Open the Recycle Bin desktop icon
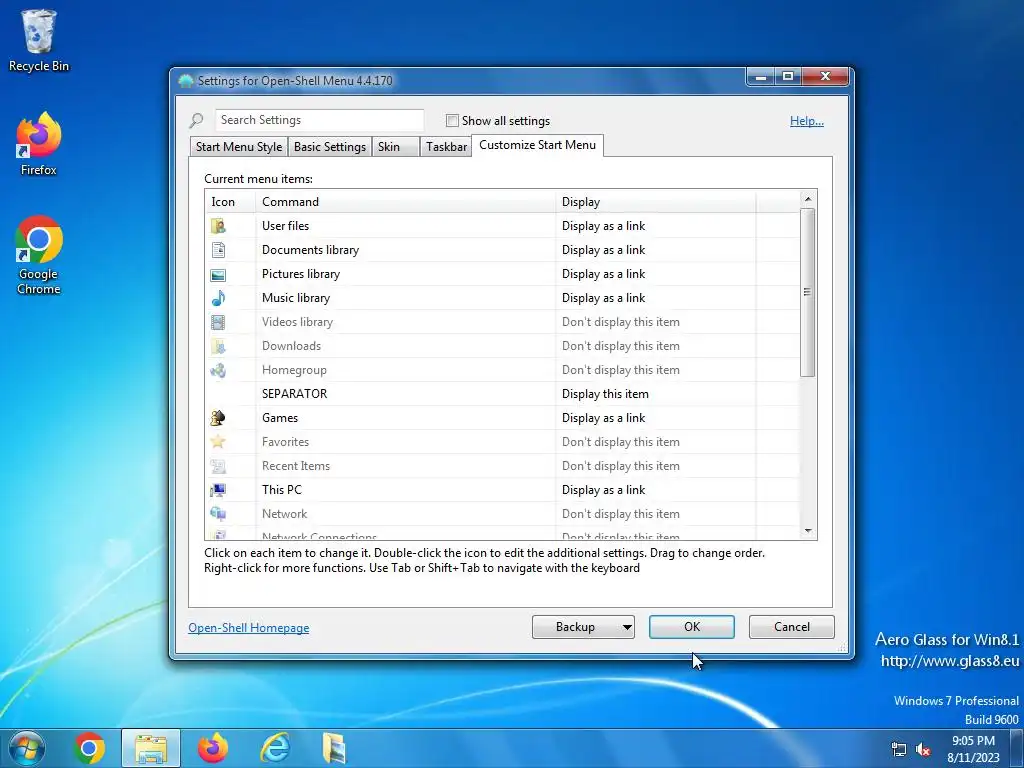The height and width of the screenshot is (768, 1024). coord(39,39)
